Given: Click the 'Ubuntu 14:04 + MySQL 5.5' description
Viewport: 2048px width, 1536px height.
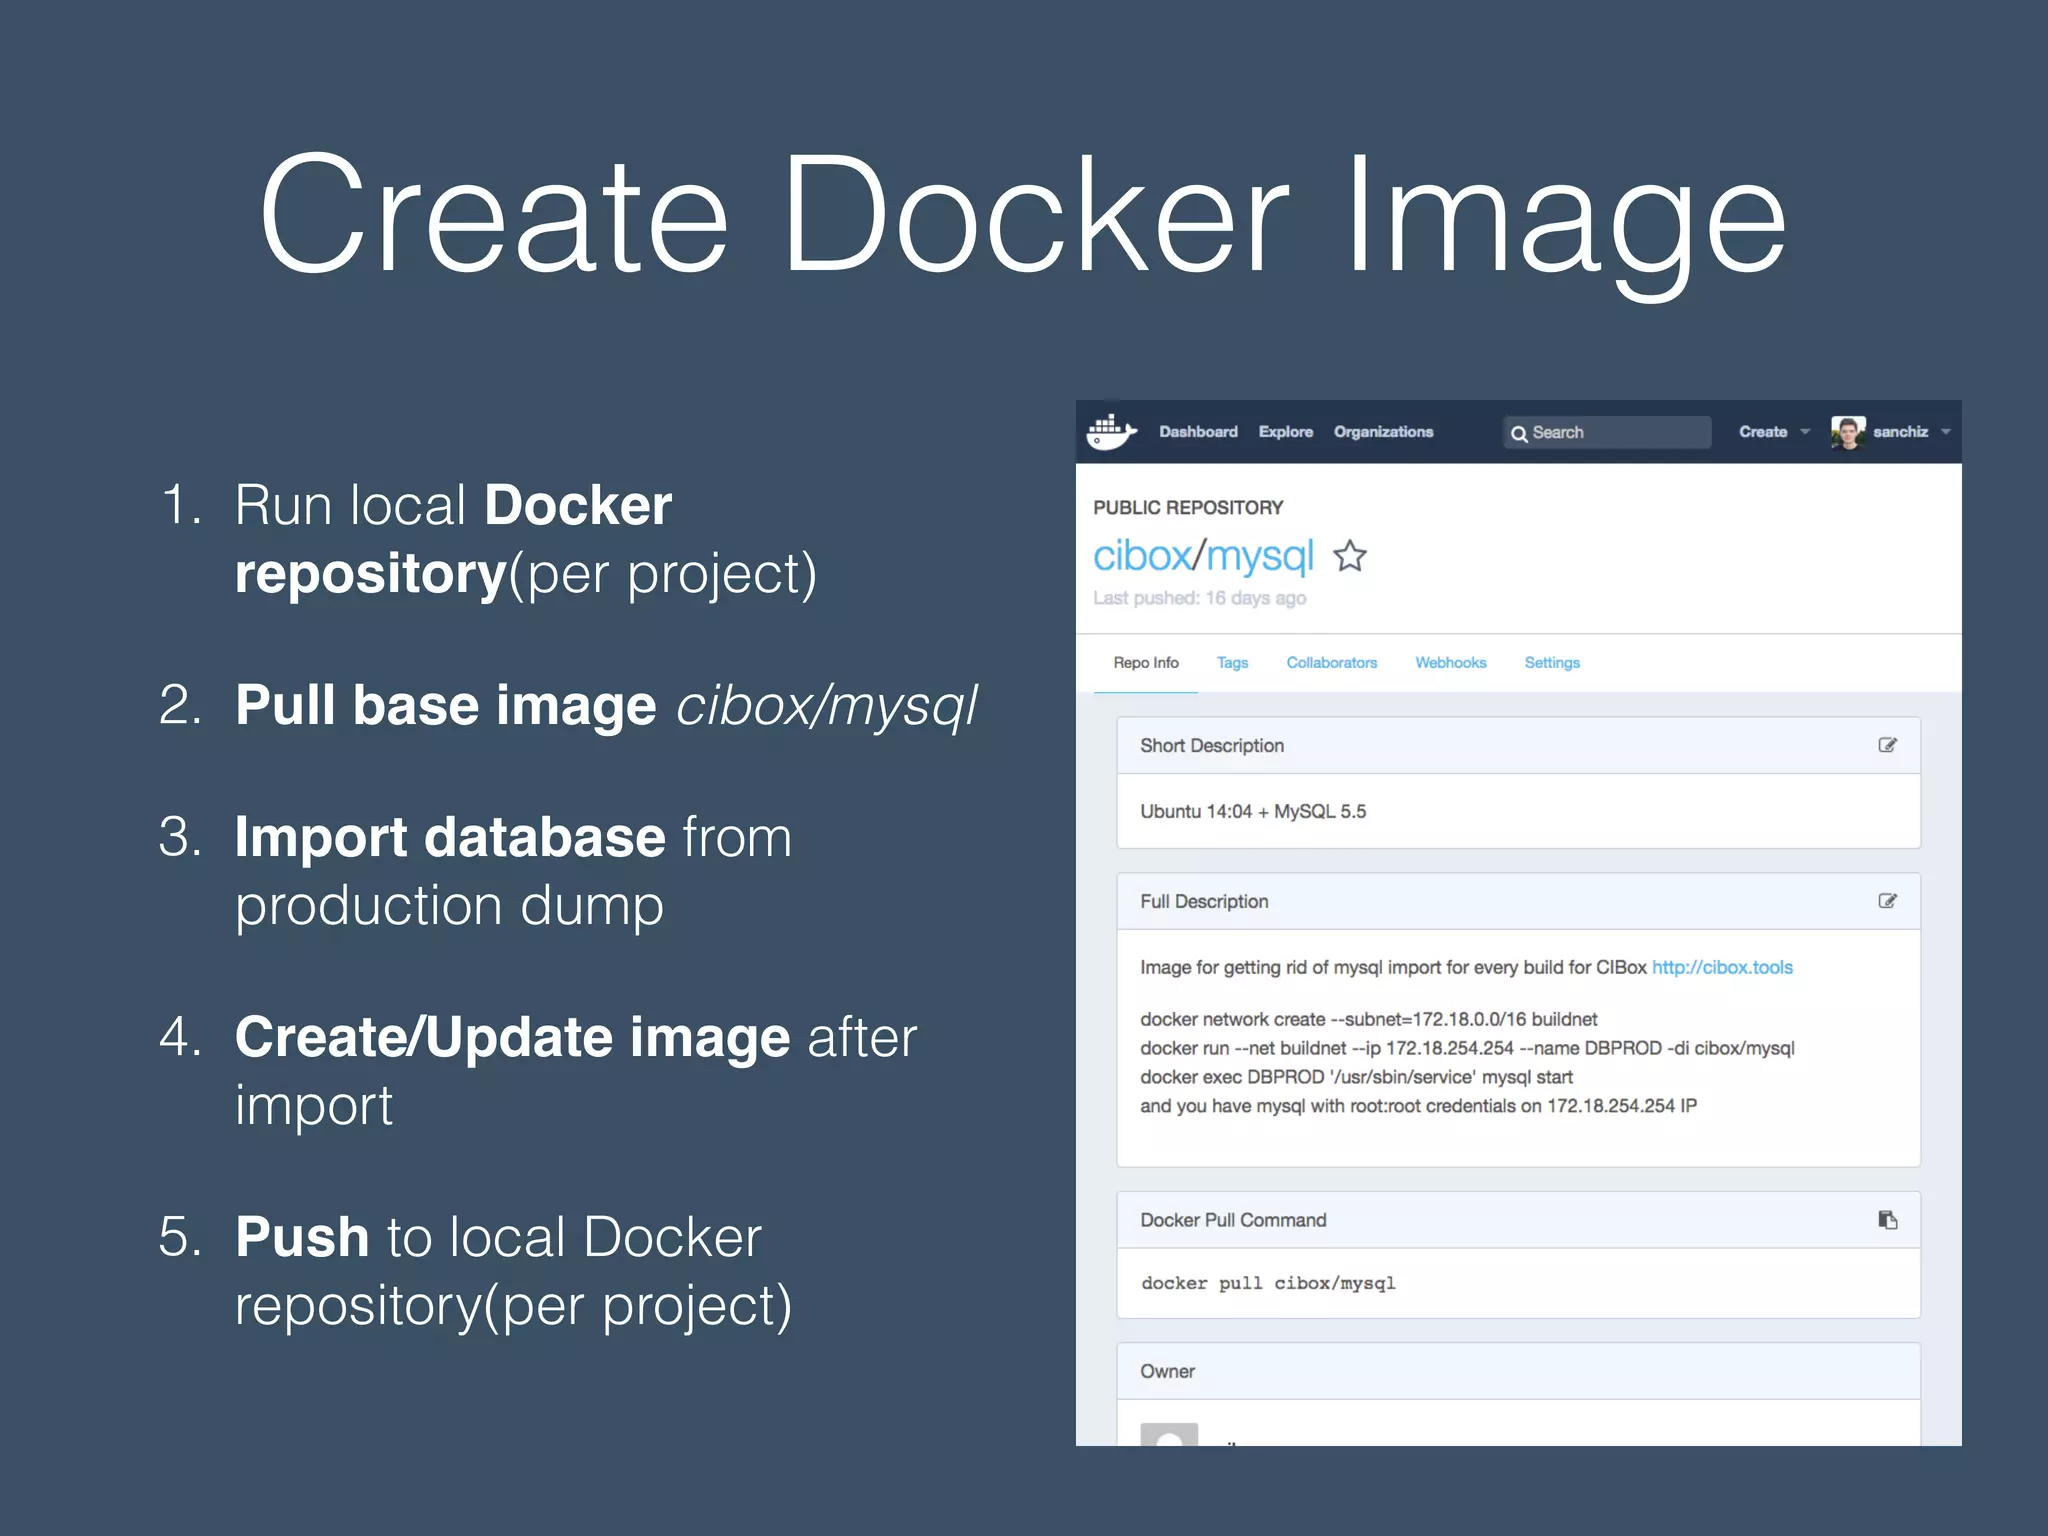Looking at the screenshot, I should pyautogui.click(x=1253, y=811).
